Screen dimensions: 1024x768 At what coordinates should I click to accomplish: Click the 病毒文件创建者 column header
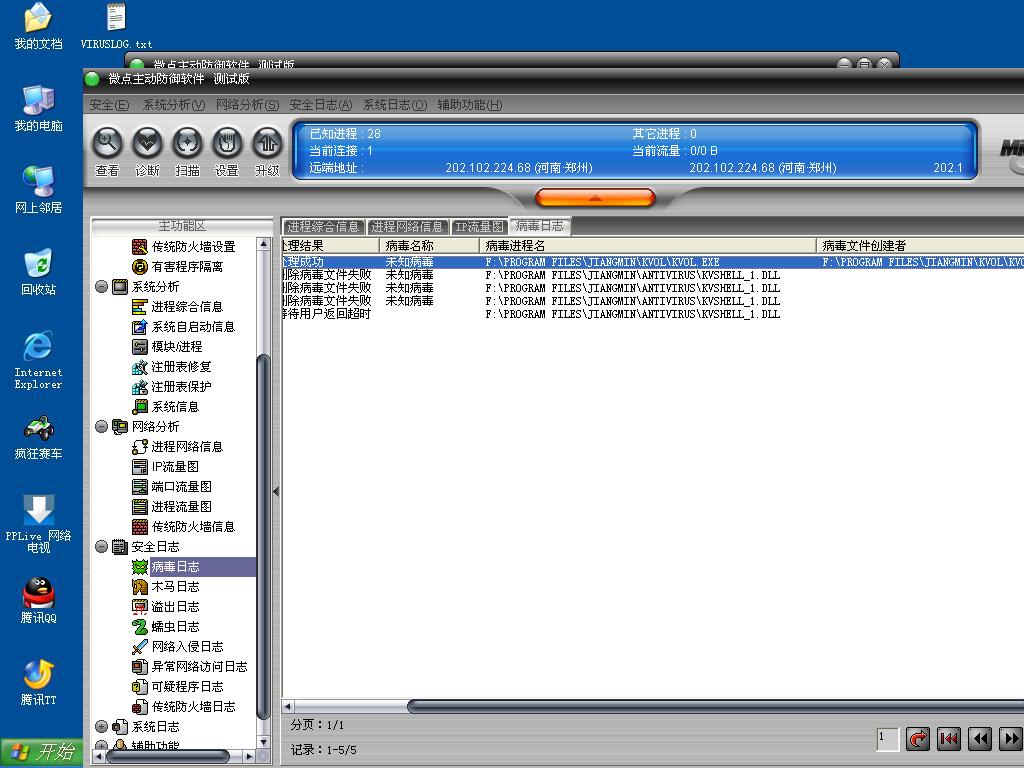[920, 246]
